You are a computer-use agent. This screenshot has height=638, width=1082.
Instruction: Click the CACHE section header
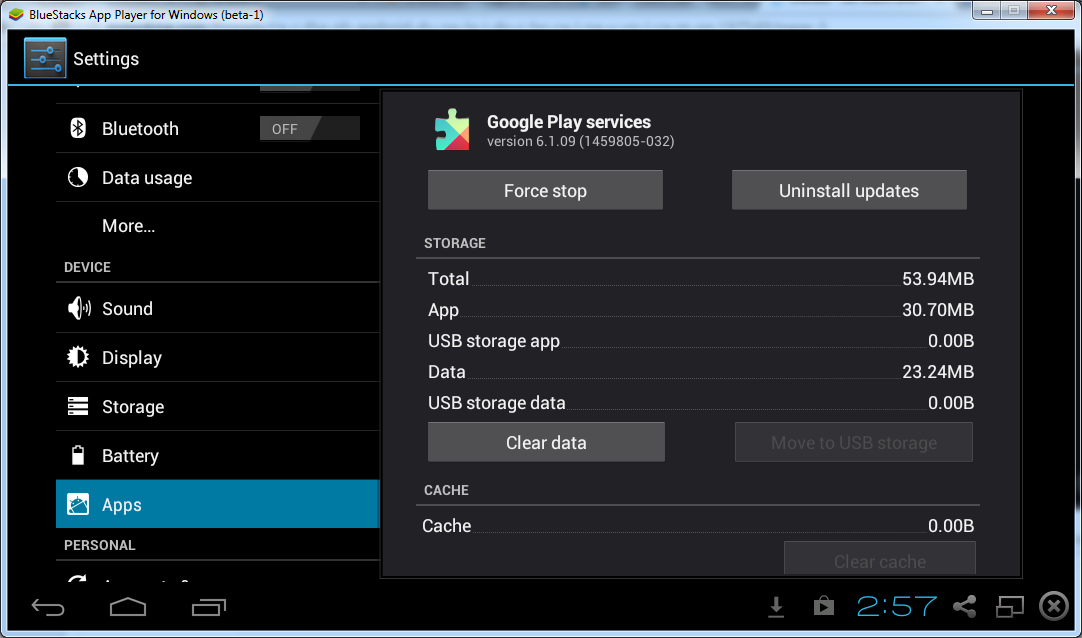pyautogui.click(x=446, y=490)
